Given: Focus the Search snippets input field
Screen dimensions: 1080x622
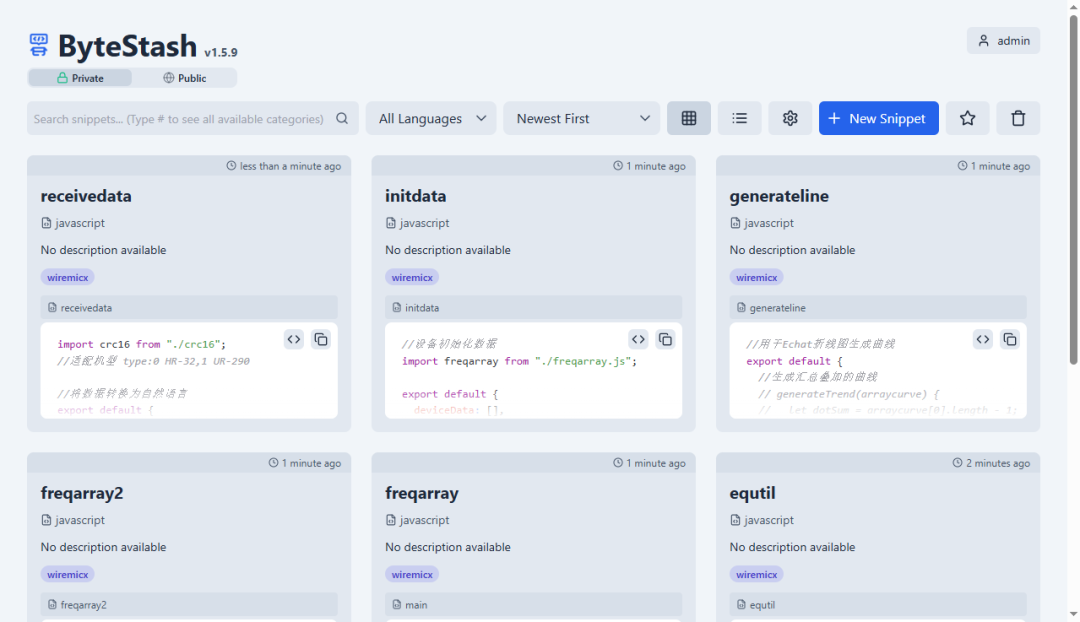Looking at the screenshot, I should pos(180,118).
